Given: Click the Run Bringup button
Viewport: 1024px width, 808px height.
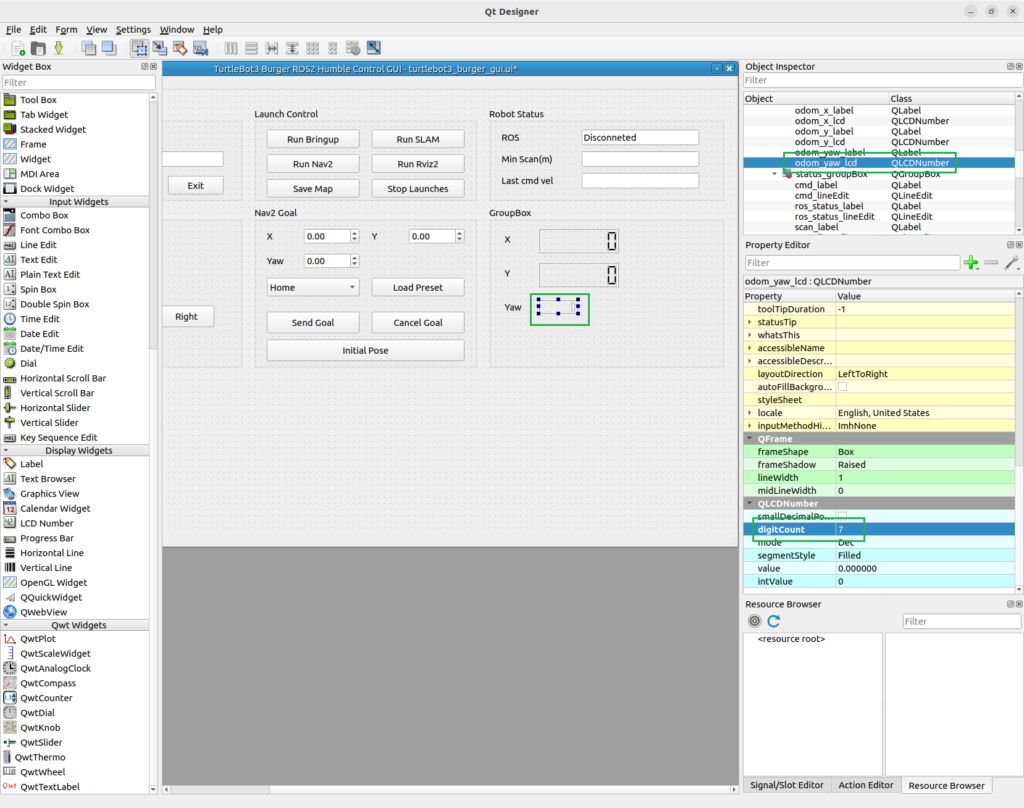Looking at the screenshot, I should [313, 139].
